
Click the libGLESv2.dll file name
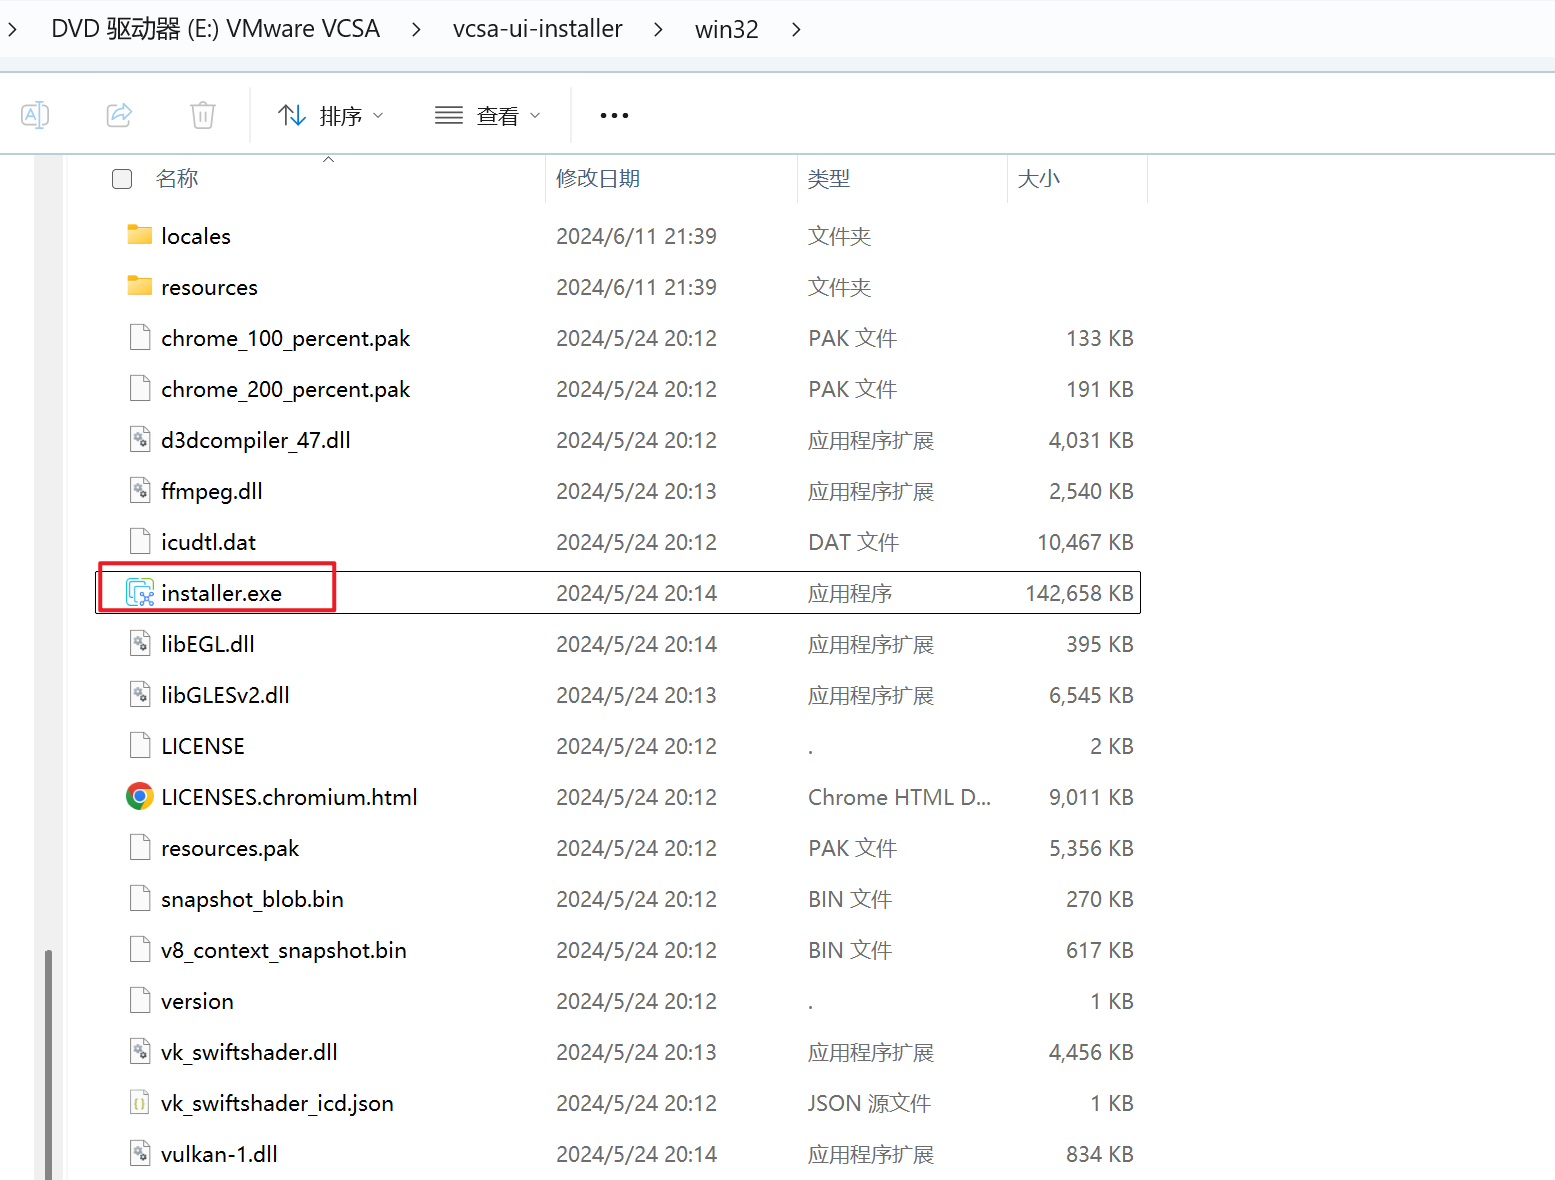point(226,695)
